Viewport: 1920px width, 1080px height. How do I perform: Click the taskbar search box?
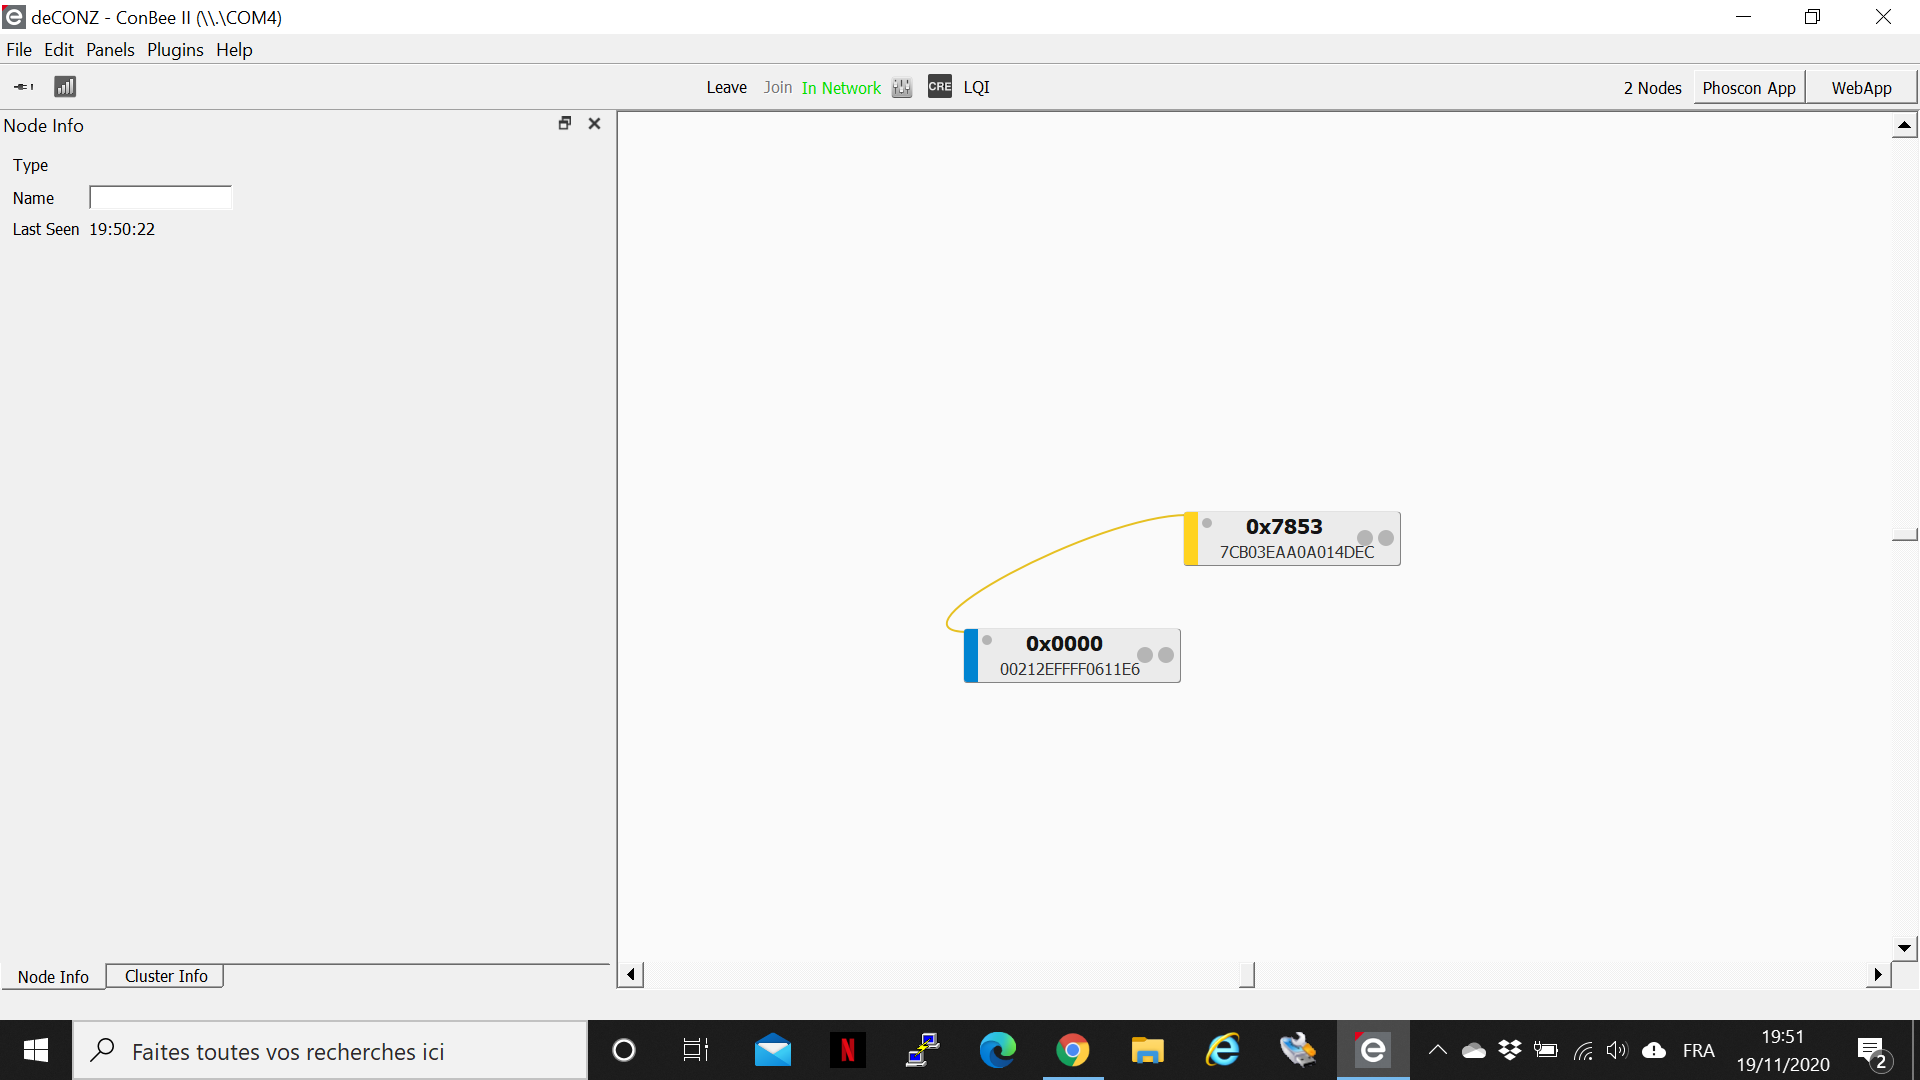330,1051
